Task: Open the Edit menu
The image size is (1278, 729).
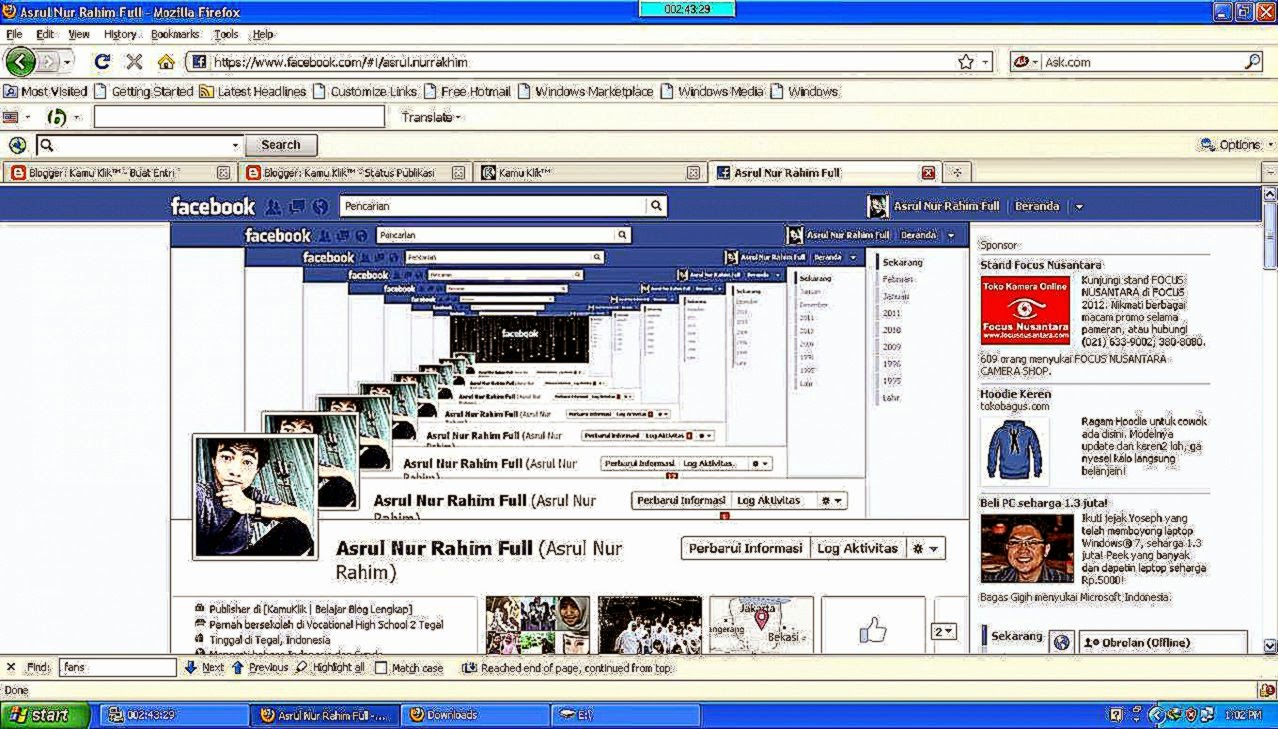Action: coord(45,34)
